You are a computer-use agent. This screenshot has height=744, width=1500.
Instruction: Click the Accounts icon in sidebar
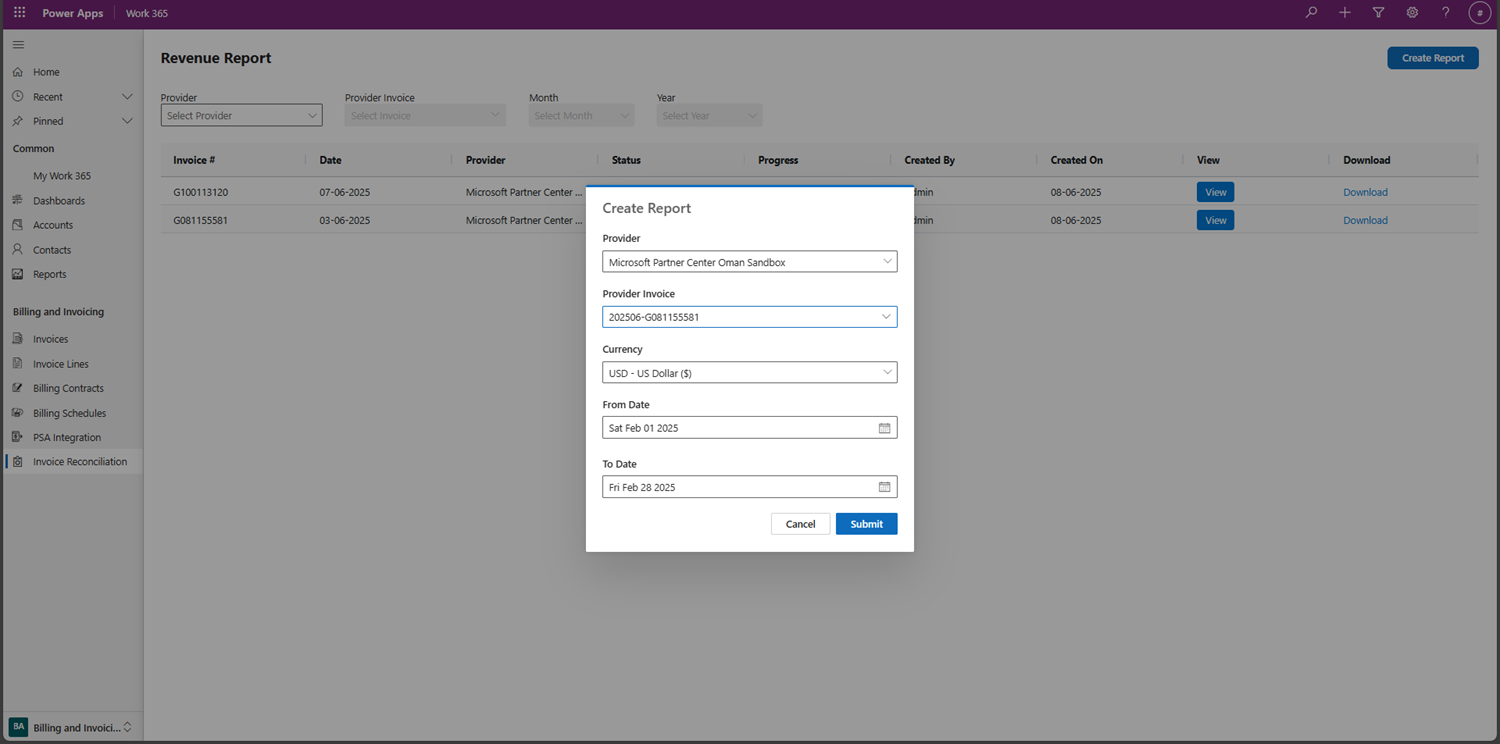(x=18, y=225)
